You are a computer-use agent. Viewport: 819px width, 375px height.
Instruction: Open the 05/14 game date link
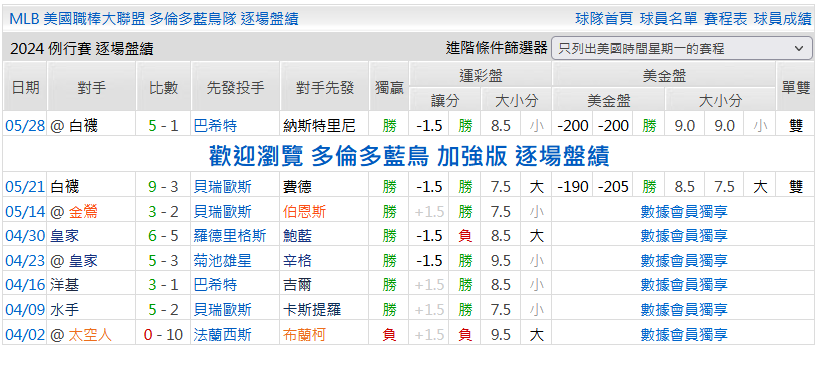[25, 212]
